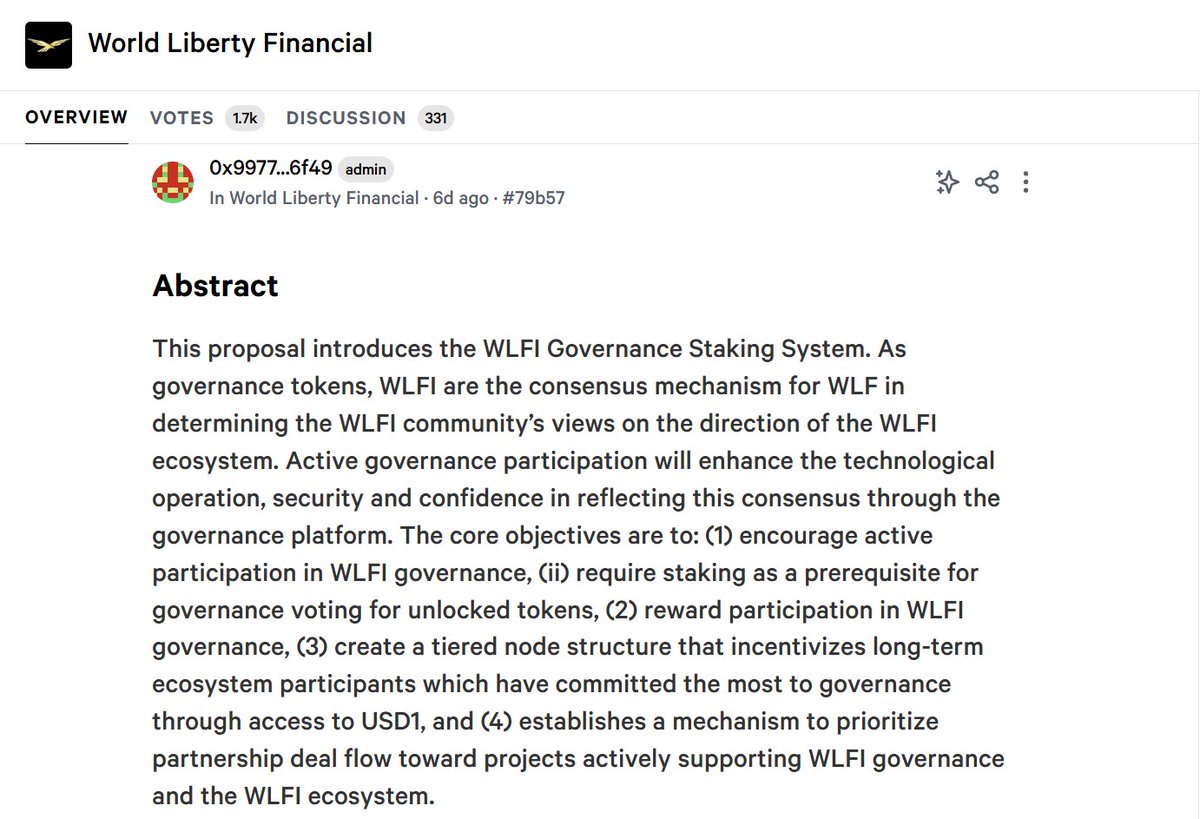Open the VOTES tab
Screen dimensions: 1200x819
click(x=182, y=118)
